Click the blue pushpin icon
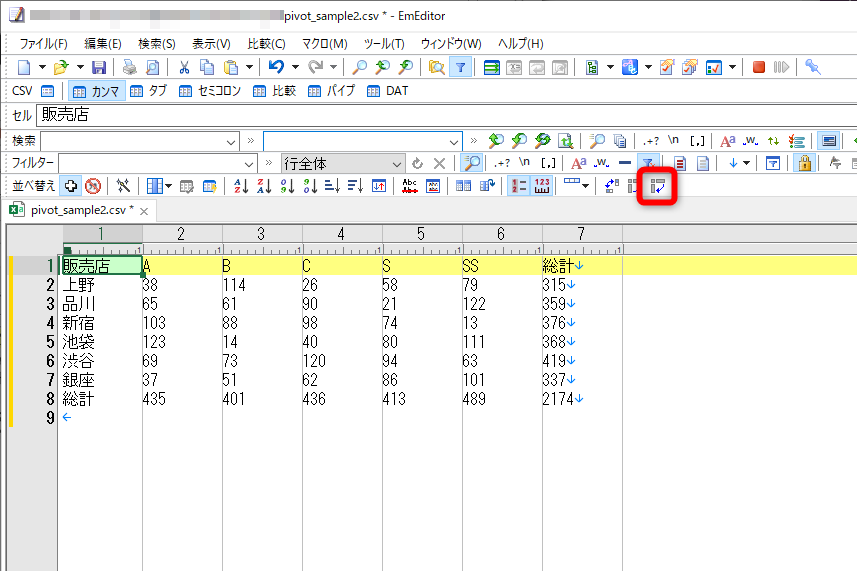 pos(813,67)
